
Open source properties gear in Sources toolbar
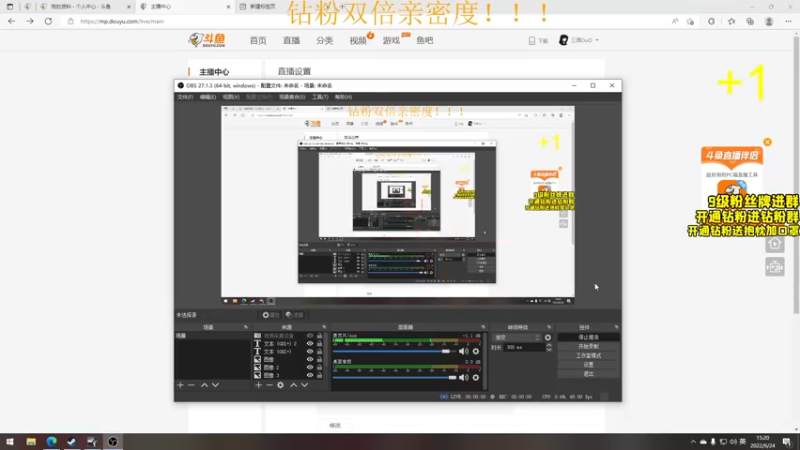281,385
